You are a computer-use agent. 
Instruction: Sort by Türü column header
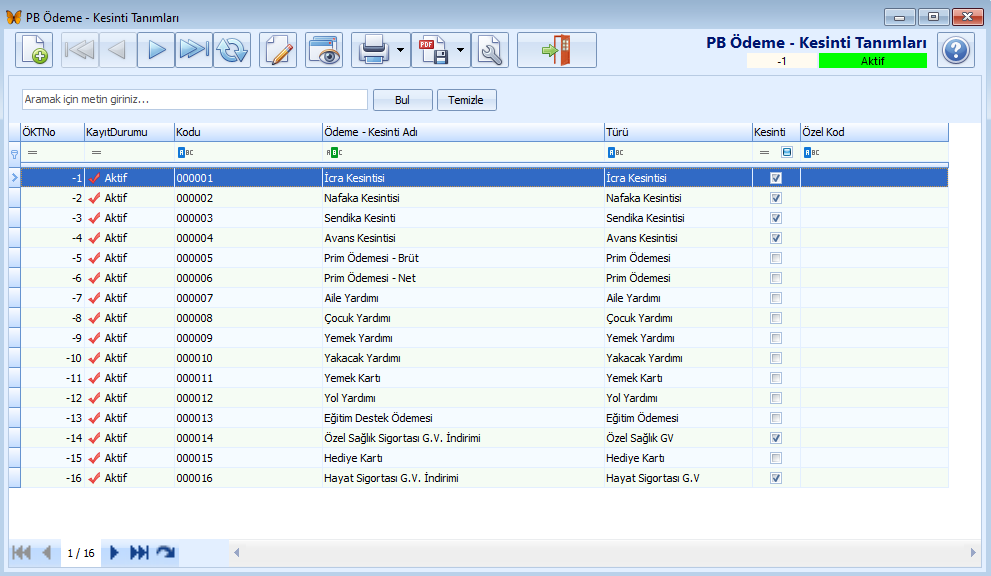pos(678,132)
